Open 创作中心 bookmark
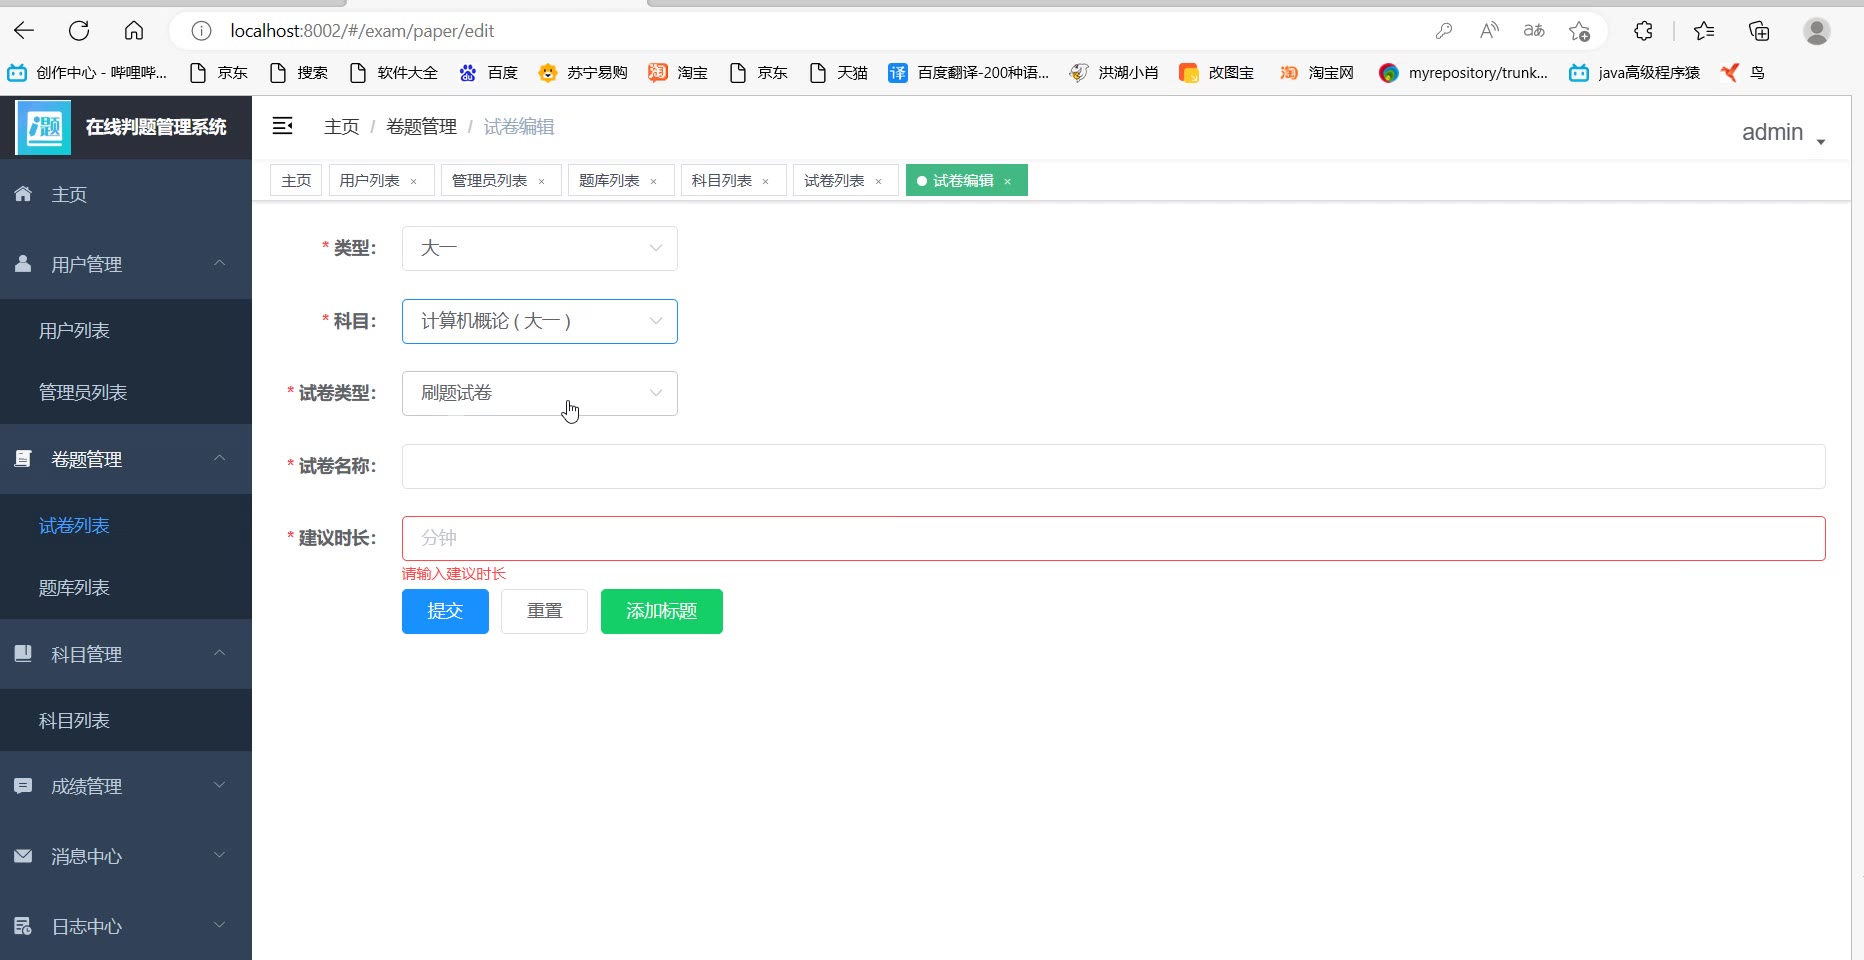This screenshot has height=960, width=1864. (87, 72)
